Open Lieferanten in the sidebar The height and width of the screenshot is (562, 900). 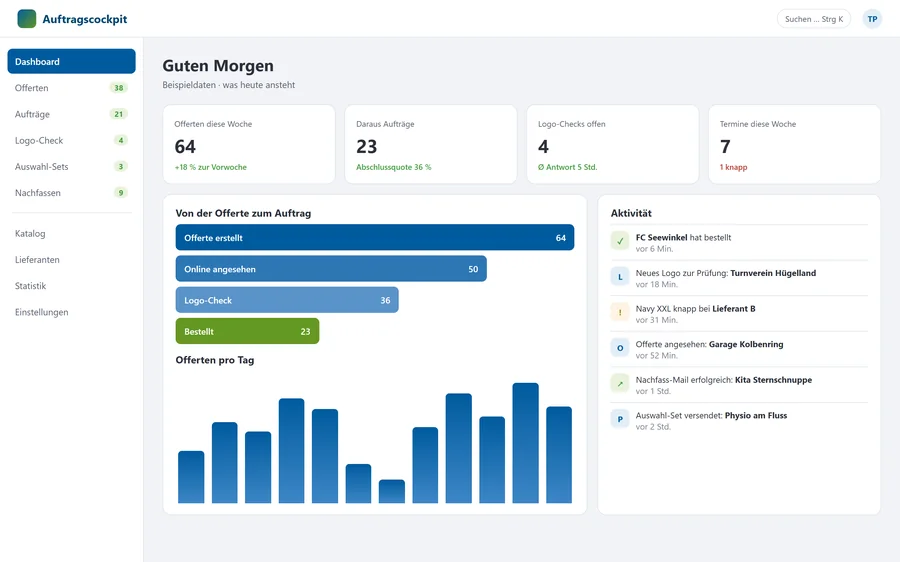click(71, 259)
